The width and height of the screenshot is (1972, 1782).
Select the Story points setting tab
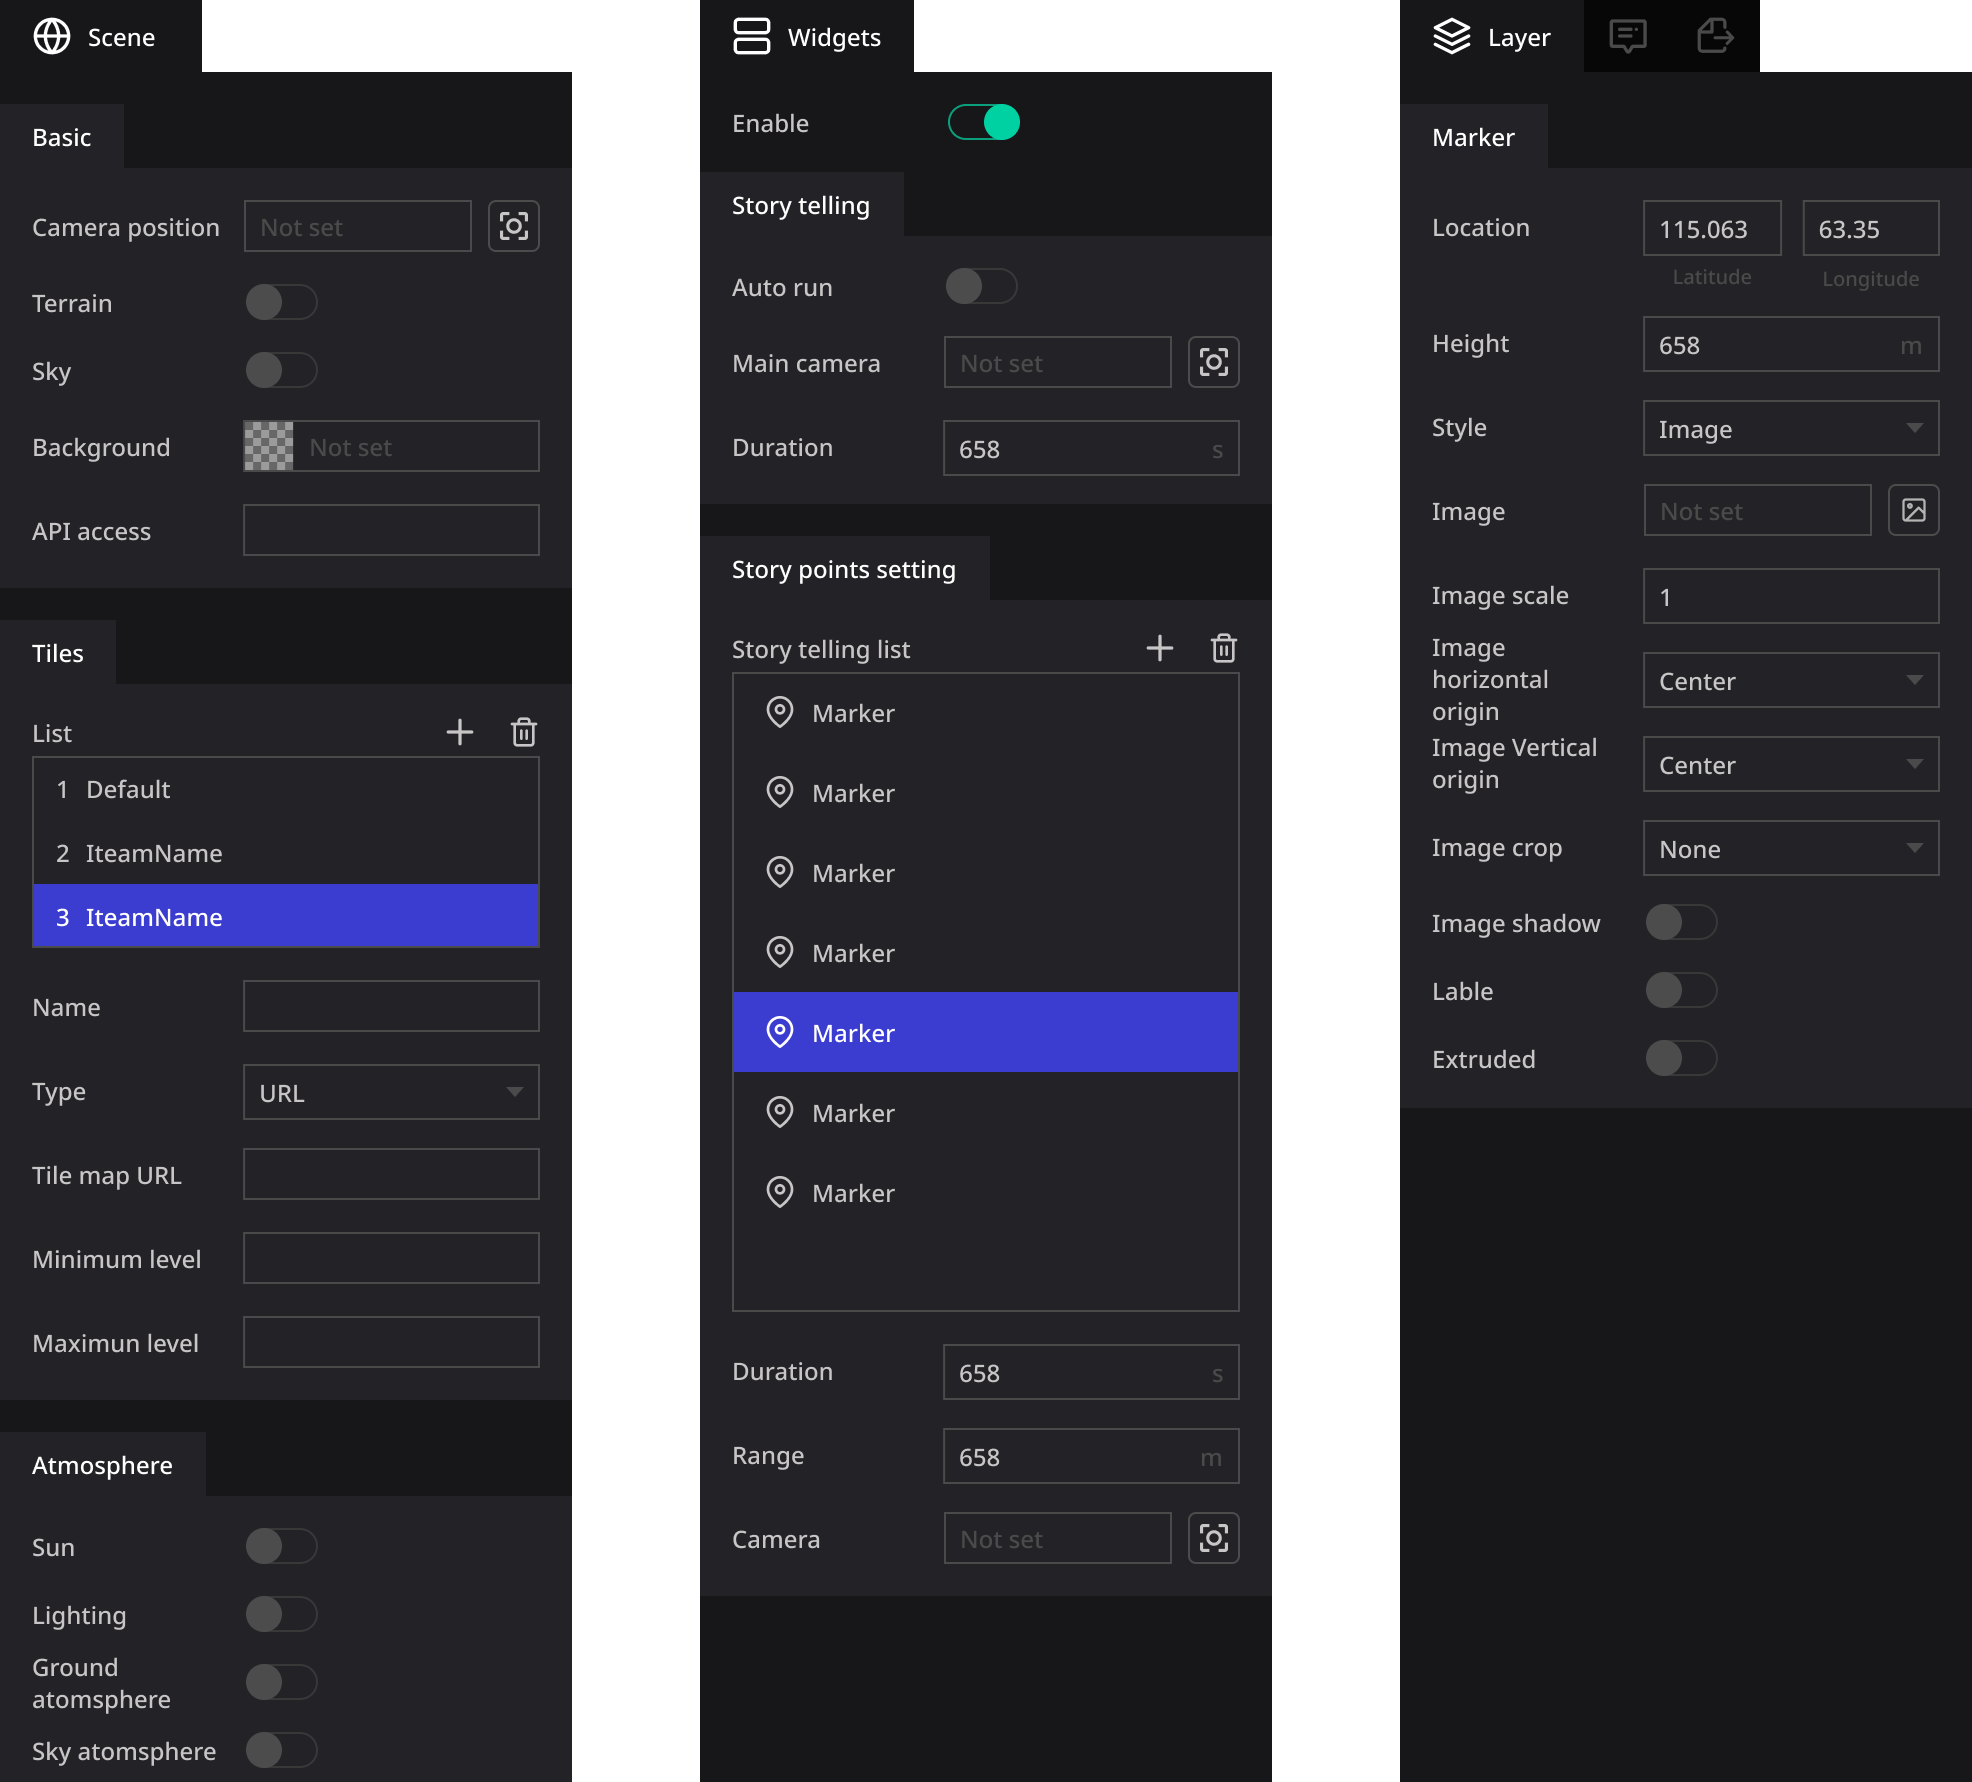[845, 568]
